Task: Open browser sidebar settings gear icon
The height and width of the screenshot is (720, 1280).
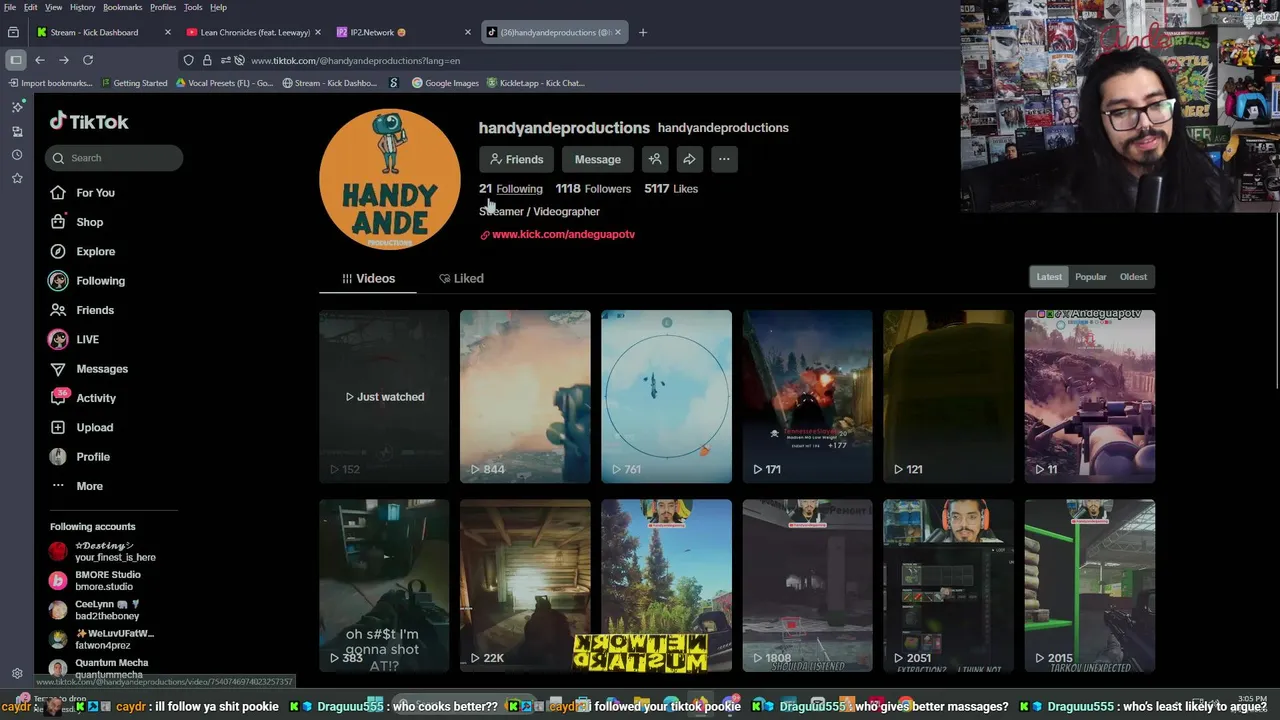Action: [x=17, y=674]
